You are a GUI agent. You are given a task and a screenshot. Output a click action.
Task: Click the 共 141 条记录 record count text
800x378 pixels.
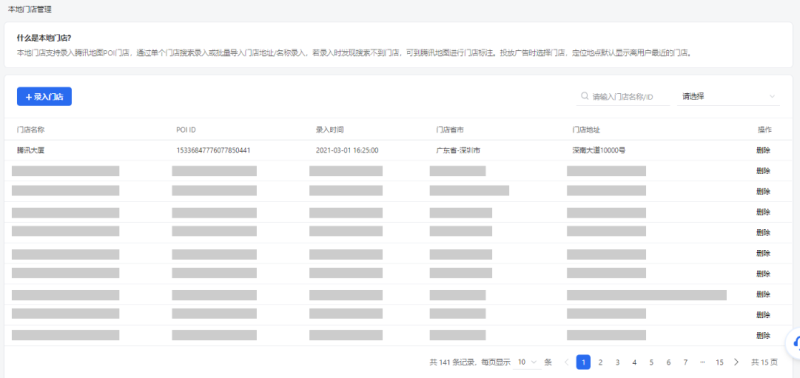point(453,362)
